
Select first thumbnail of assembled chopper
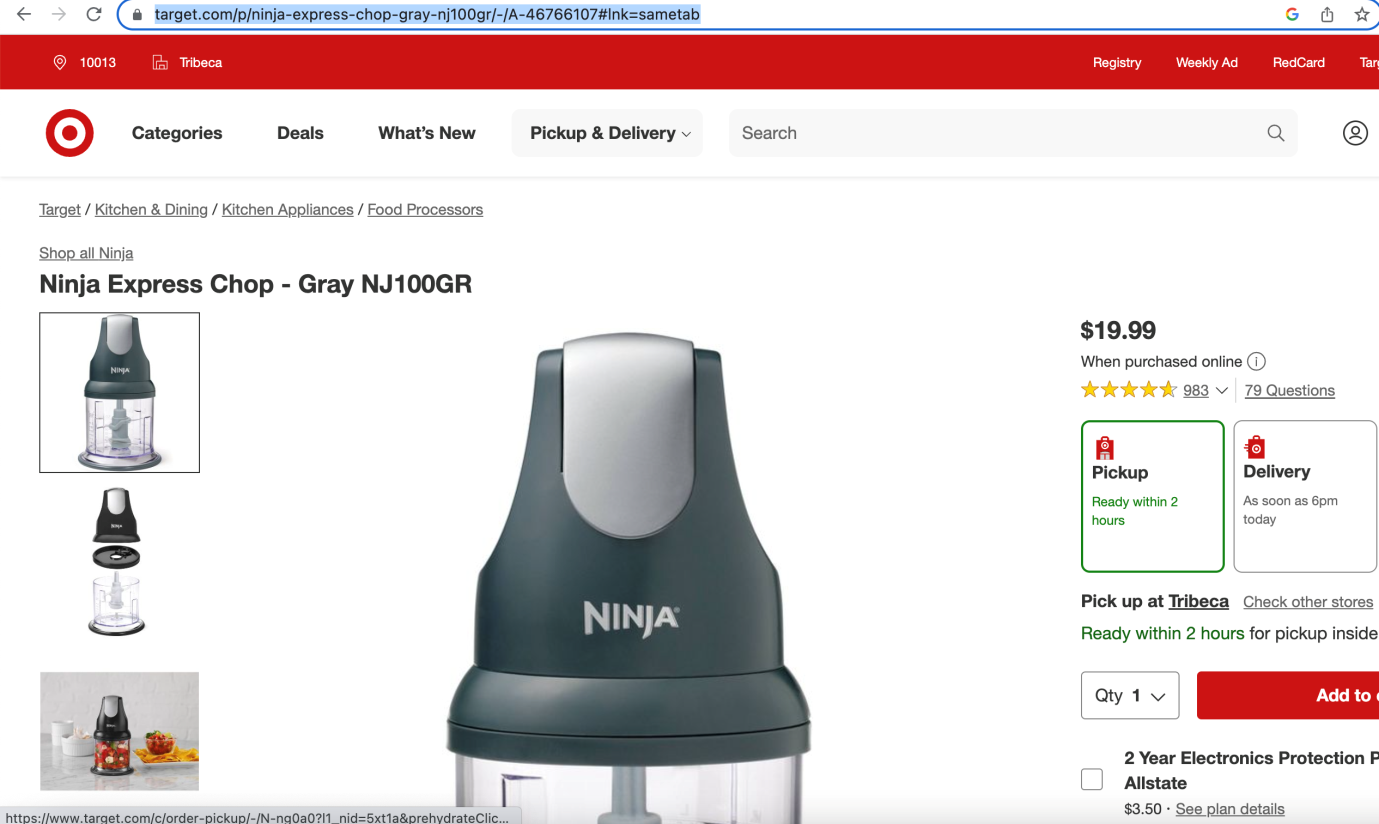(x=119, y=392)
